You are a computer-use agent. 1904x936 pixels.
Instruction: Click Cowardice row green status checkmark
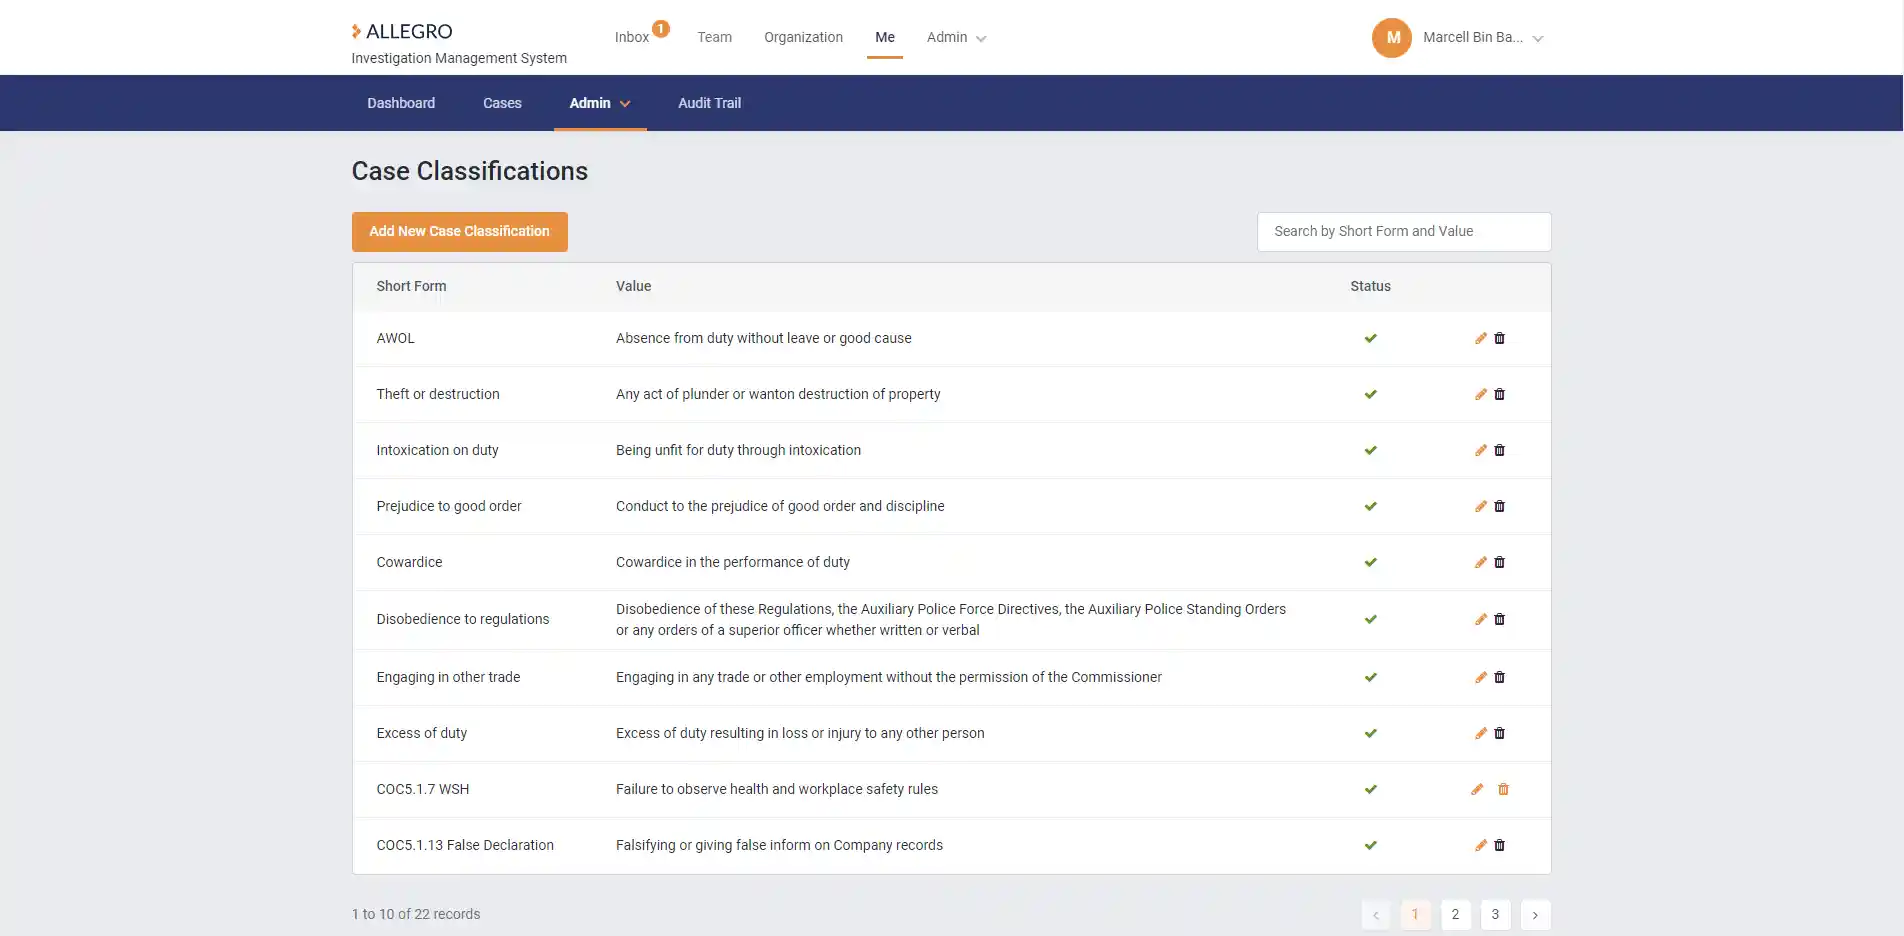coord(1370,562)
